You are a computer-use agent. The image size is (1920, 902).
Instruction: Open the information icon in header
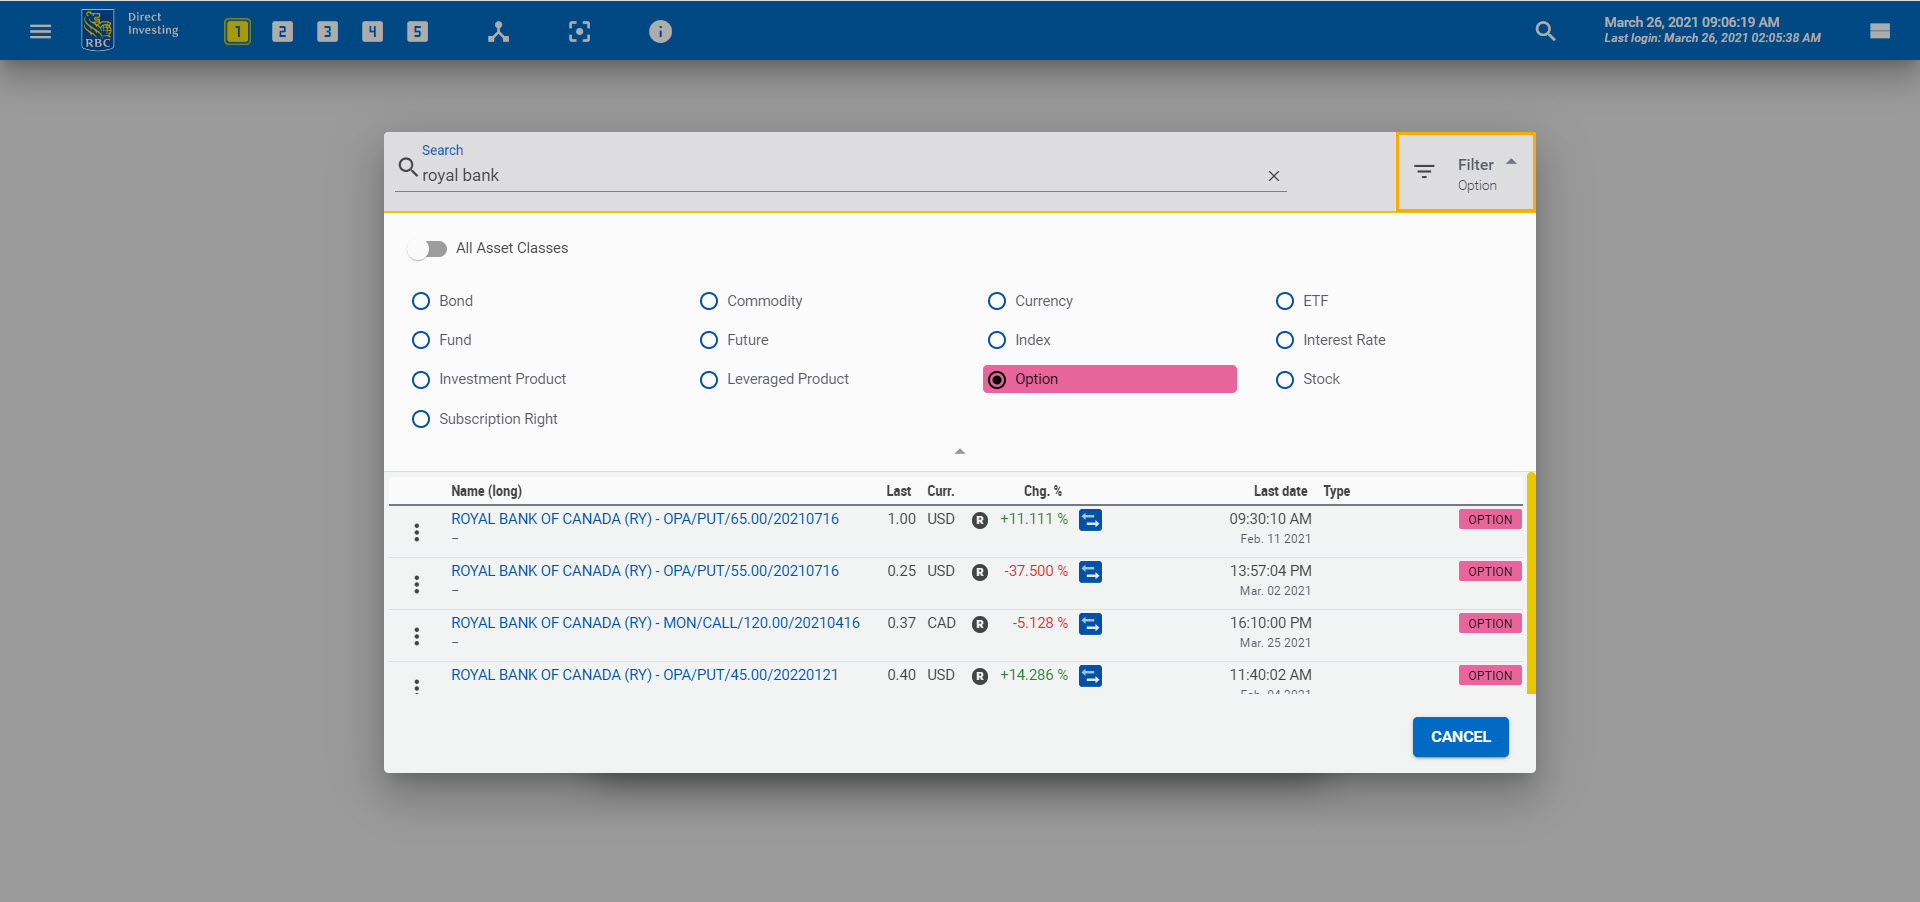click(x=660, y=31)
